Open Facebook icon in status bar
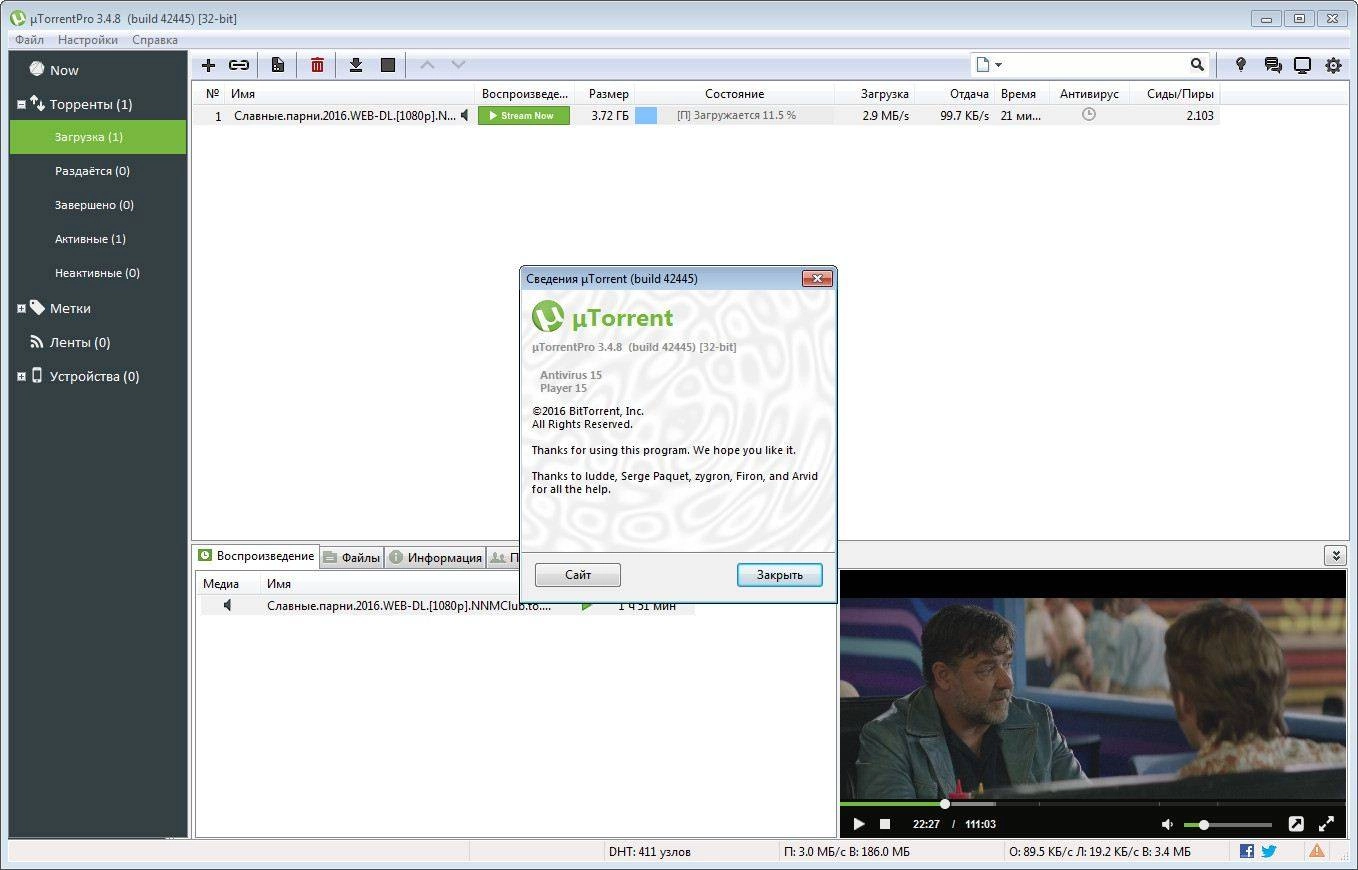 1247,851
